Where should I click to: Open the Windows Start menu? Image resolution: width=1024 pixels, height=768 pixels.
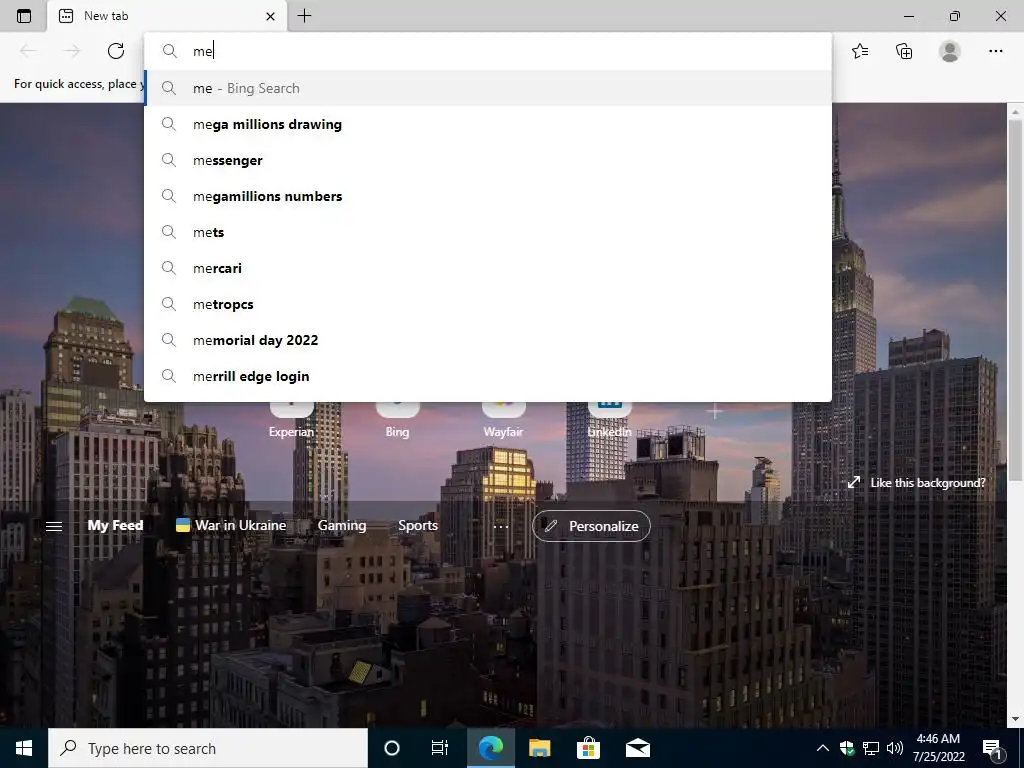24,748
